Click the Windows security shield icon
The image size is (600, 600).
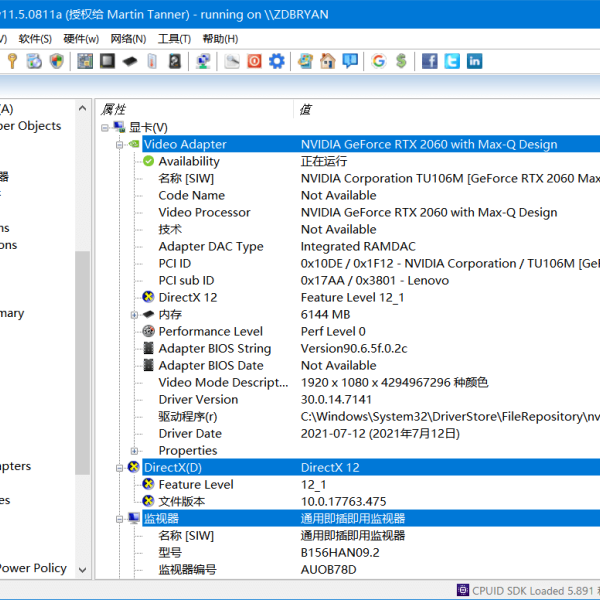pos(57,61)
